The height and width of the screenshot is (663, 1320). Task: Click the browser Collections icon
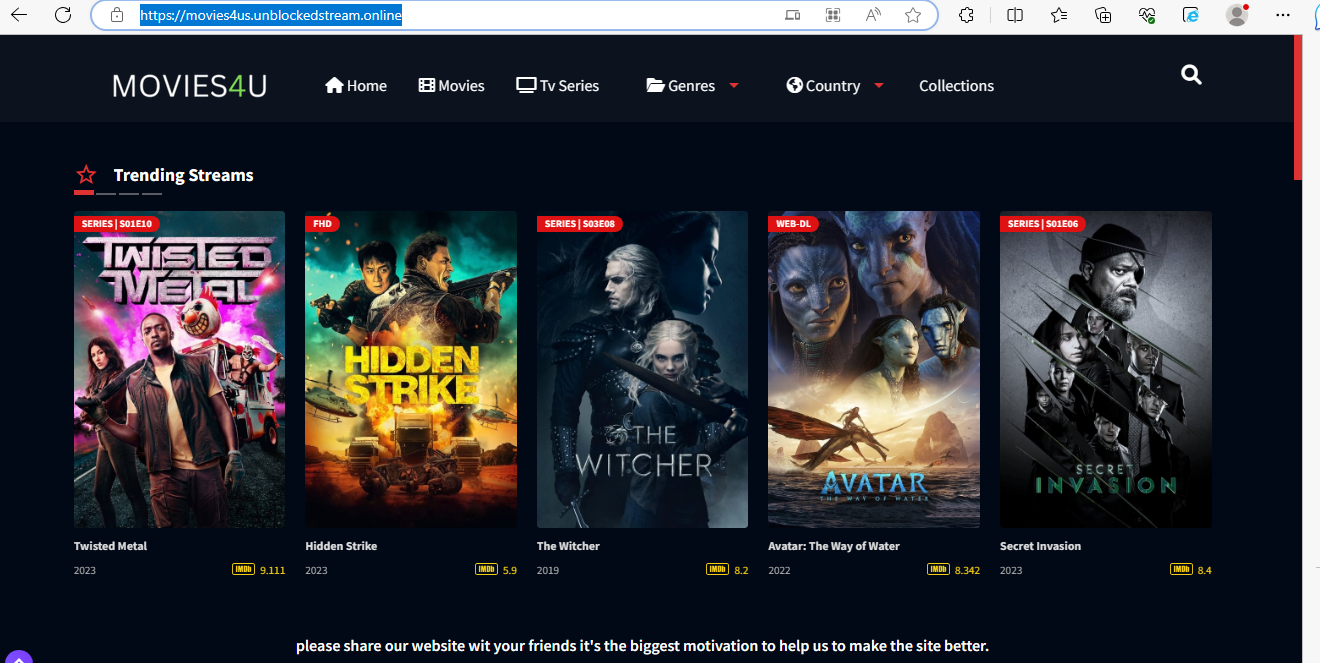[1102, 15]
